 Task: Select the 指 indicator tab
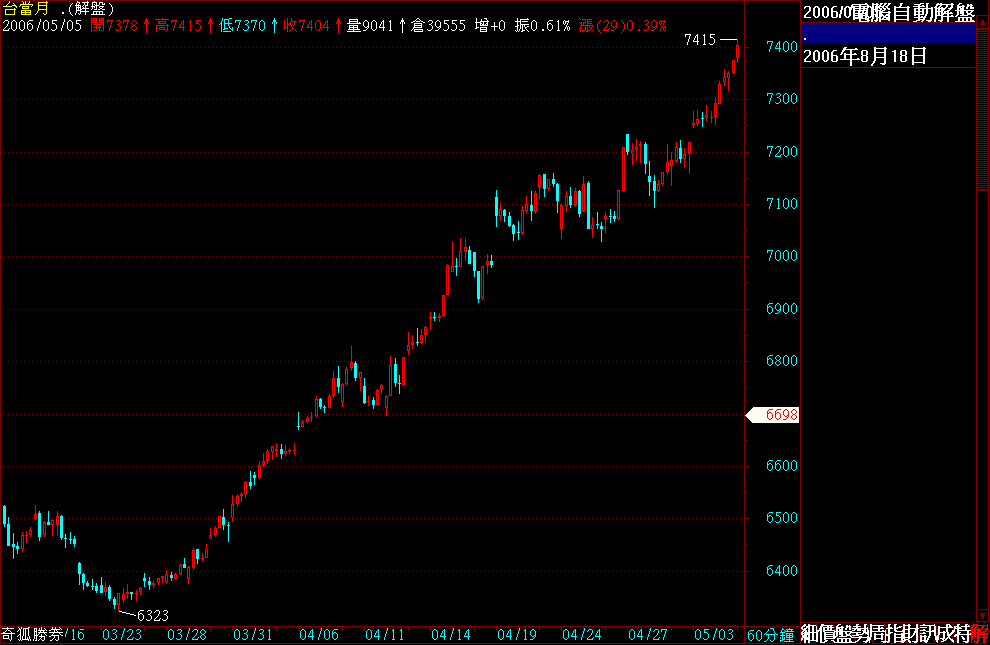898,634
